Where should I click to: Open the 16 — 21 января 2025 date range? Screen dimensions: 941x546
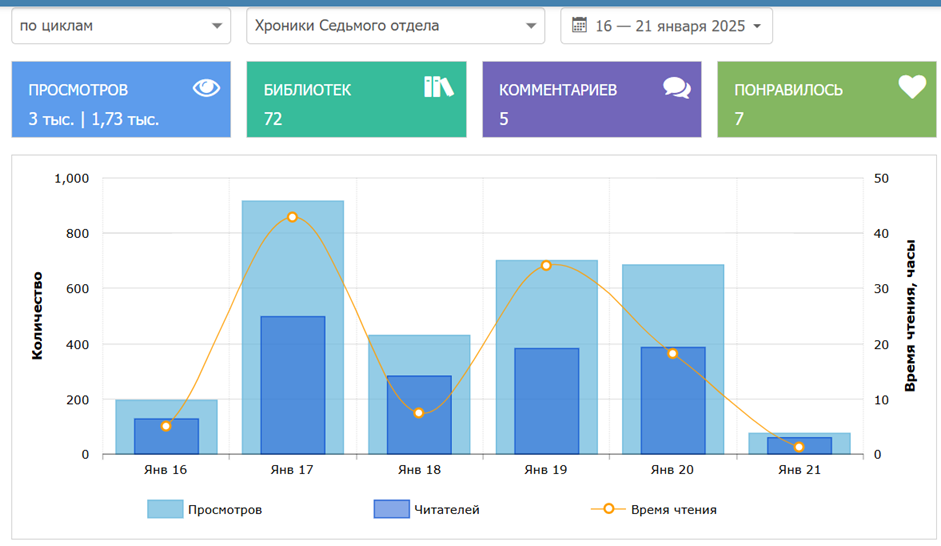pos(670,26)
